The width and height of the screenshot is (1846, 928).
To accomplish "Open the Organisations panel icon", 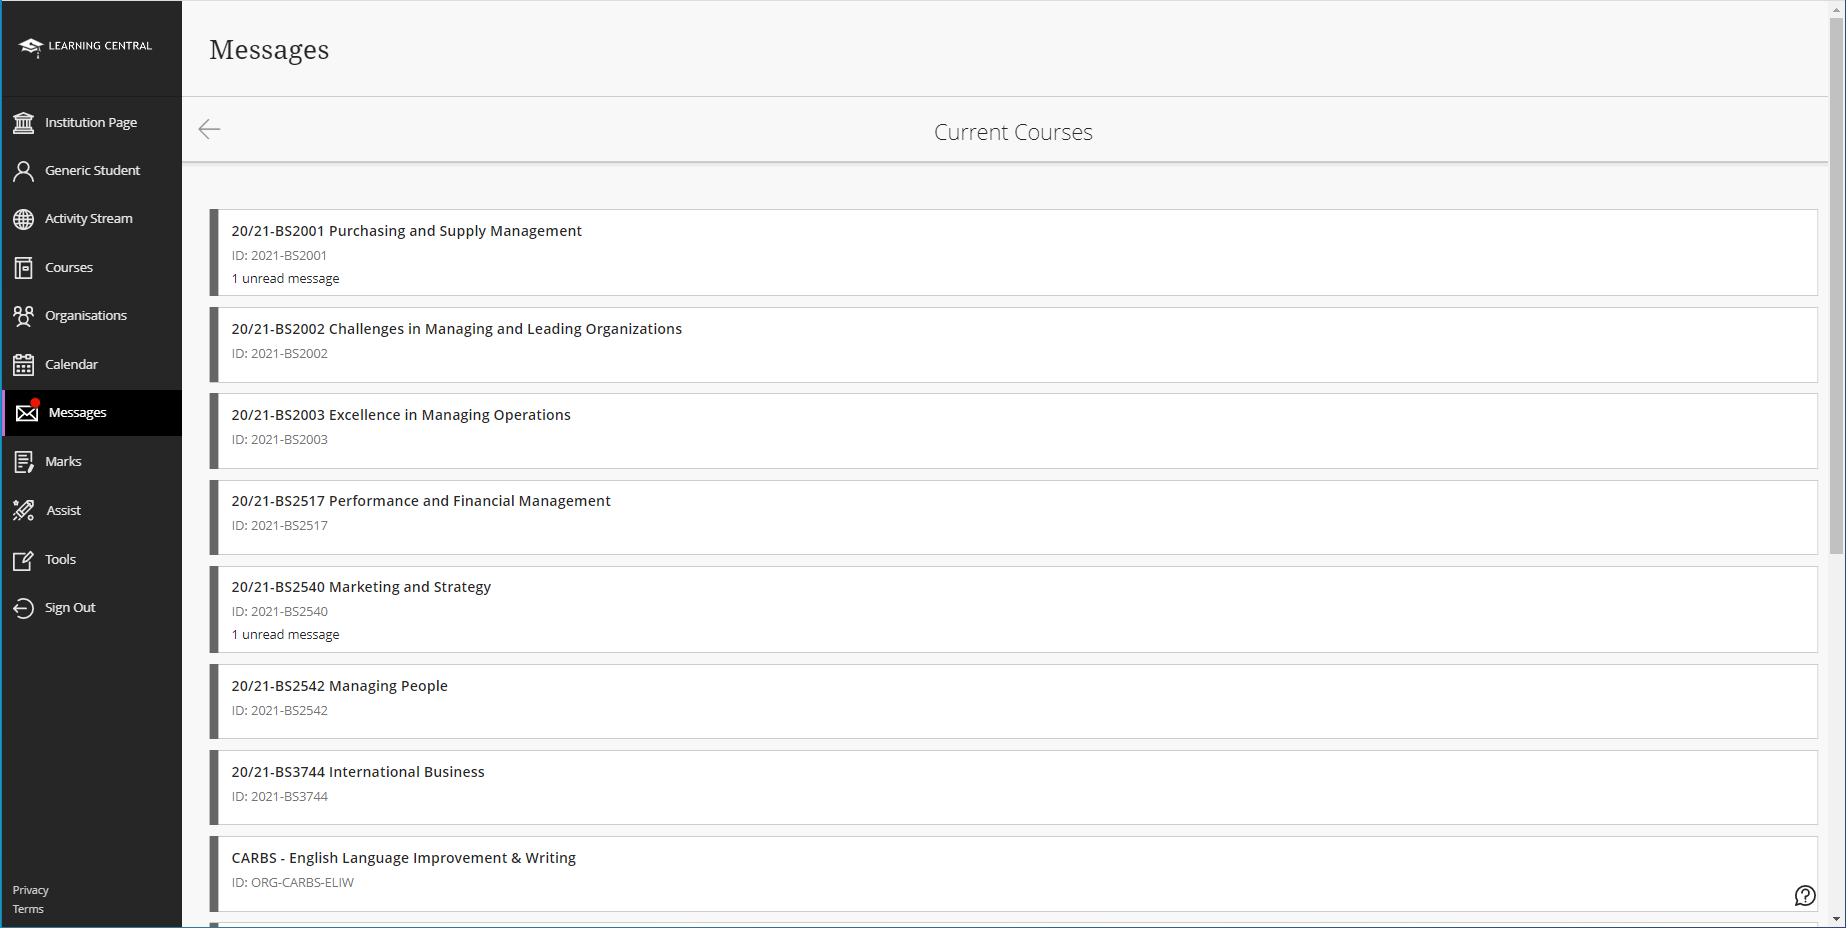I will tap(24, 315).
